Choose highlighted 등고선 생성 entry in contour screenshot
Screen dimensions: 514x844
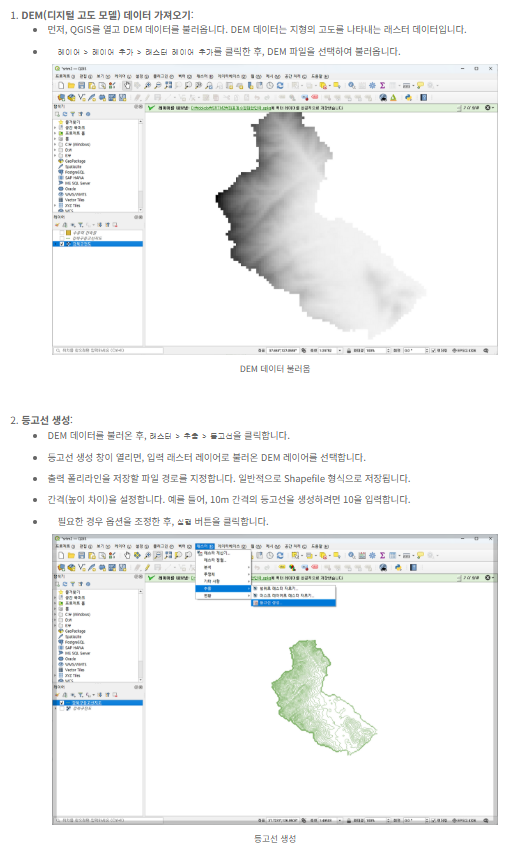[293, 603]
